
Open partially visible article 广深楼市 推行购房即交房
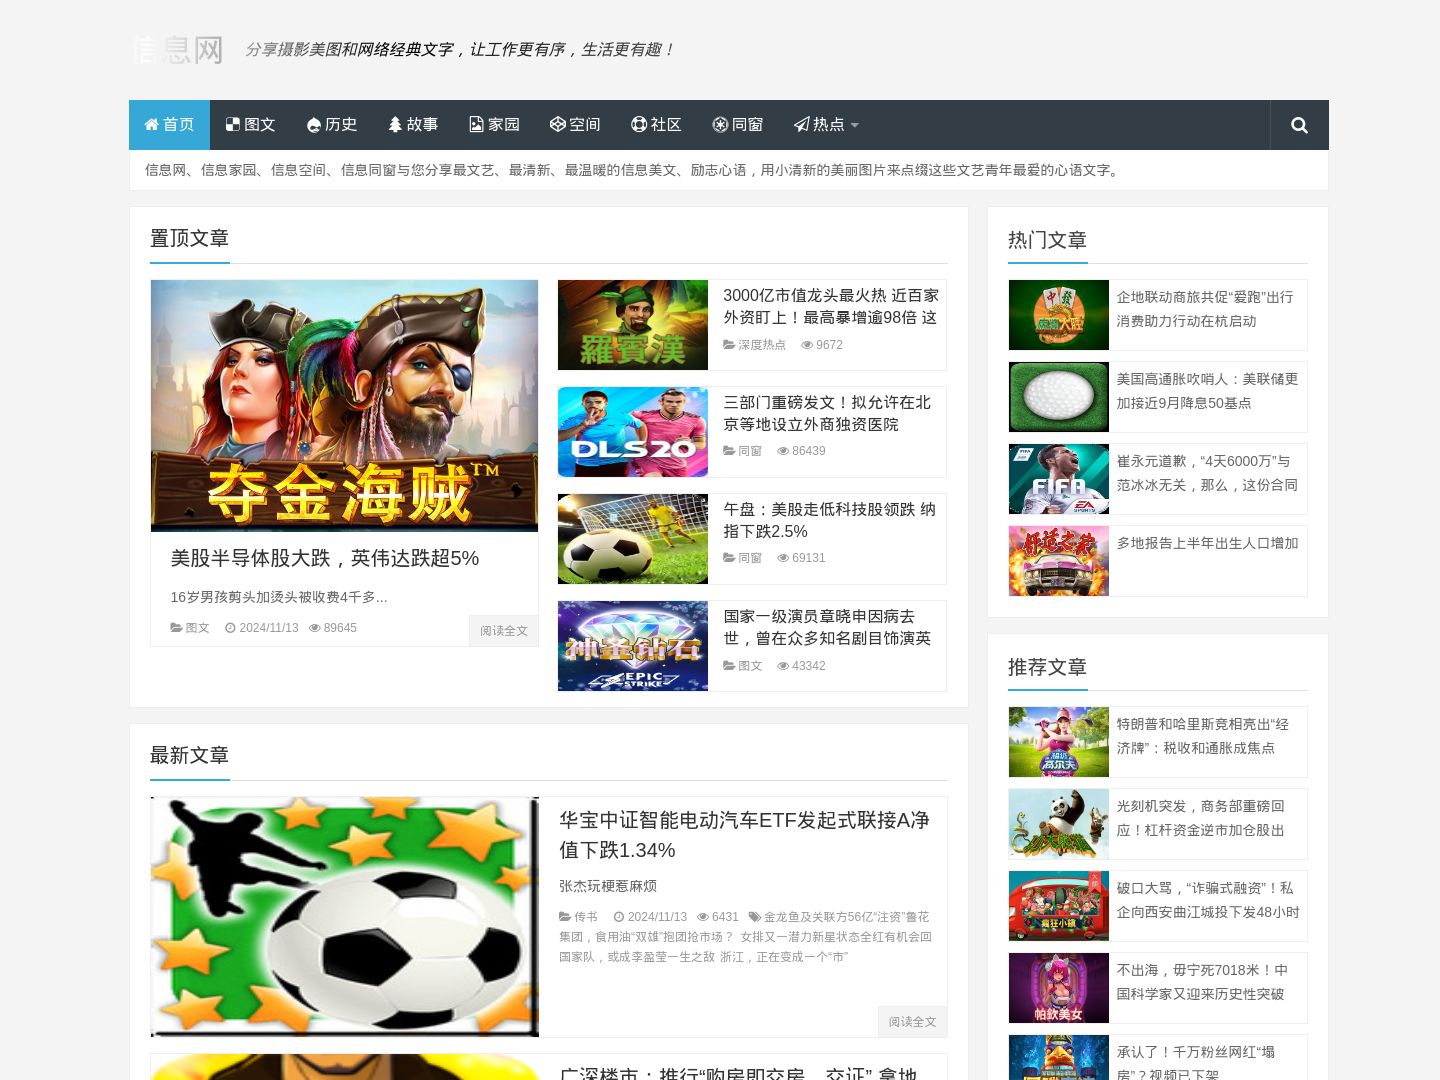pyautogui.click(x=738, y=1072)
